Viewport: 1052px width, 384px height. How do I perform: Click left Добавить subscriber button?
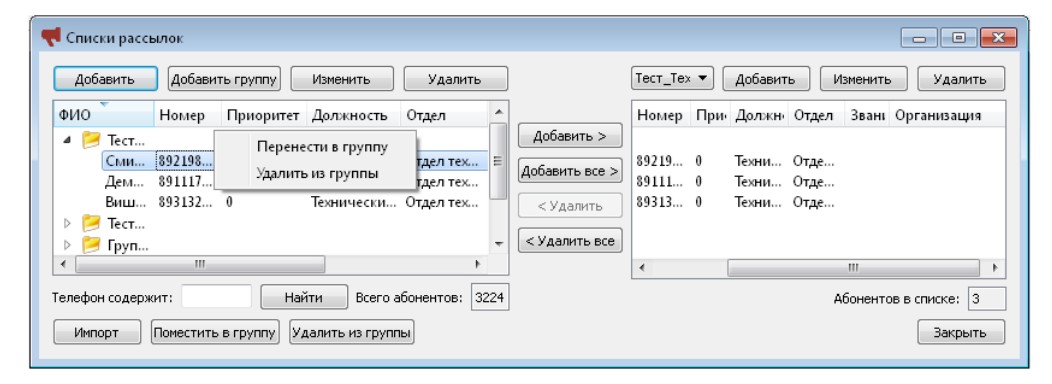tap(105, 79)
